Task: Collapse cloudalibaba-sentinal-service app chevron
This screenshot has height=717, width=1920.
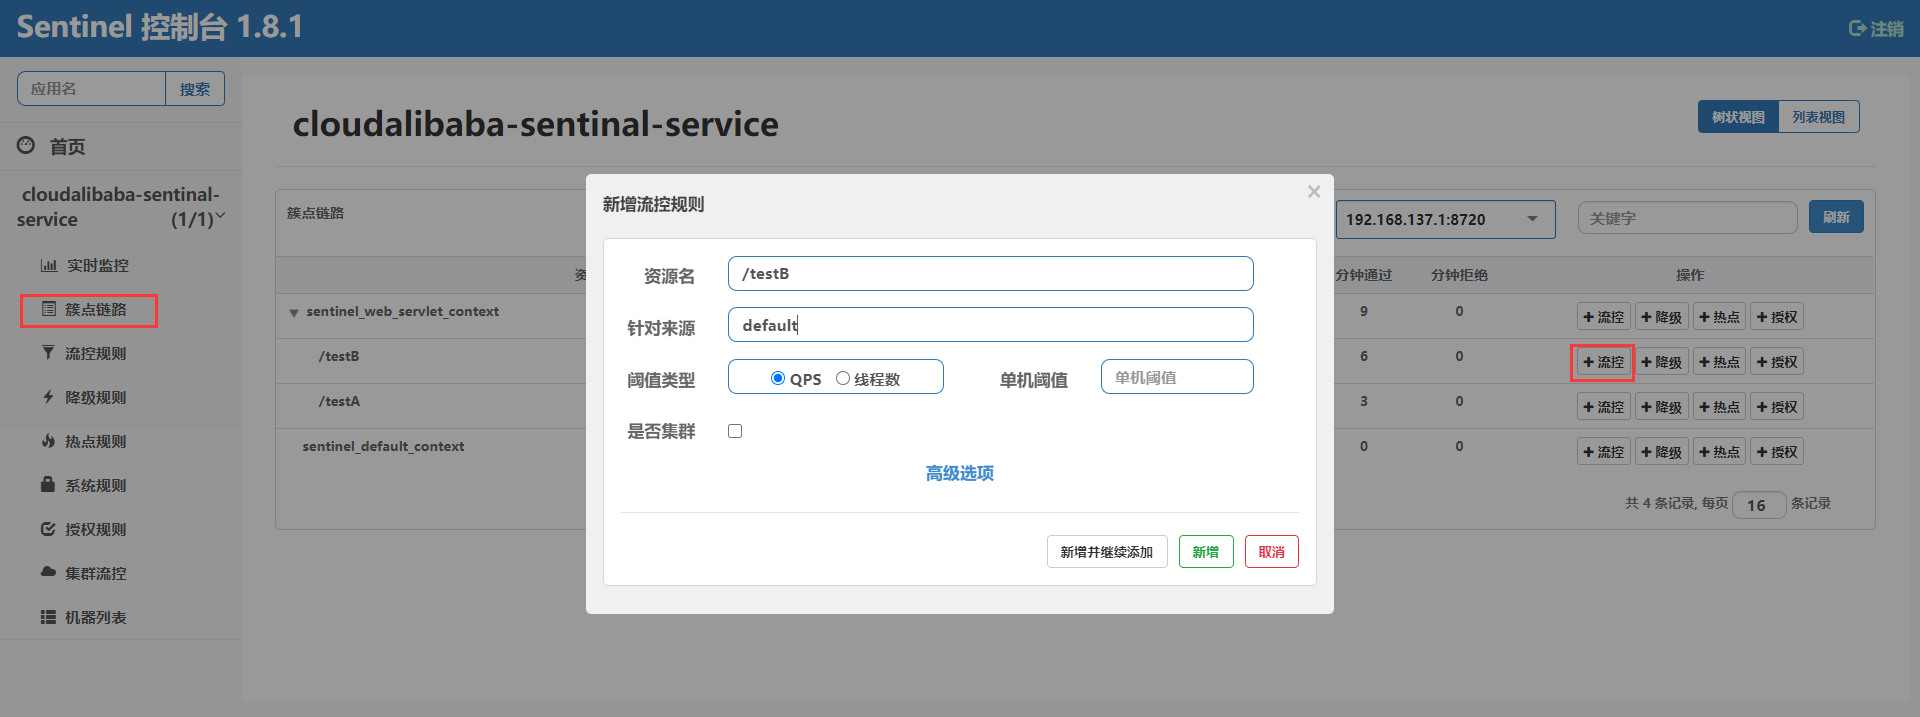Action: [221, 215]
